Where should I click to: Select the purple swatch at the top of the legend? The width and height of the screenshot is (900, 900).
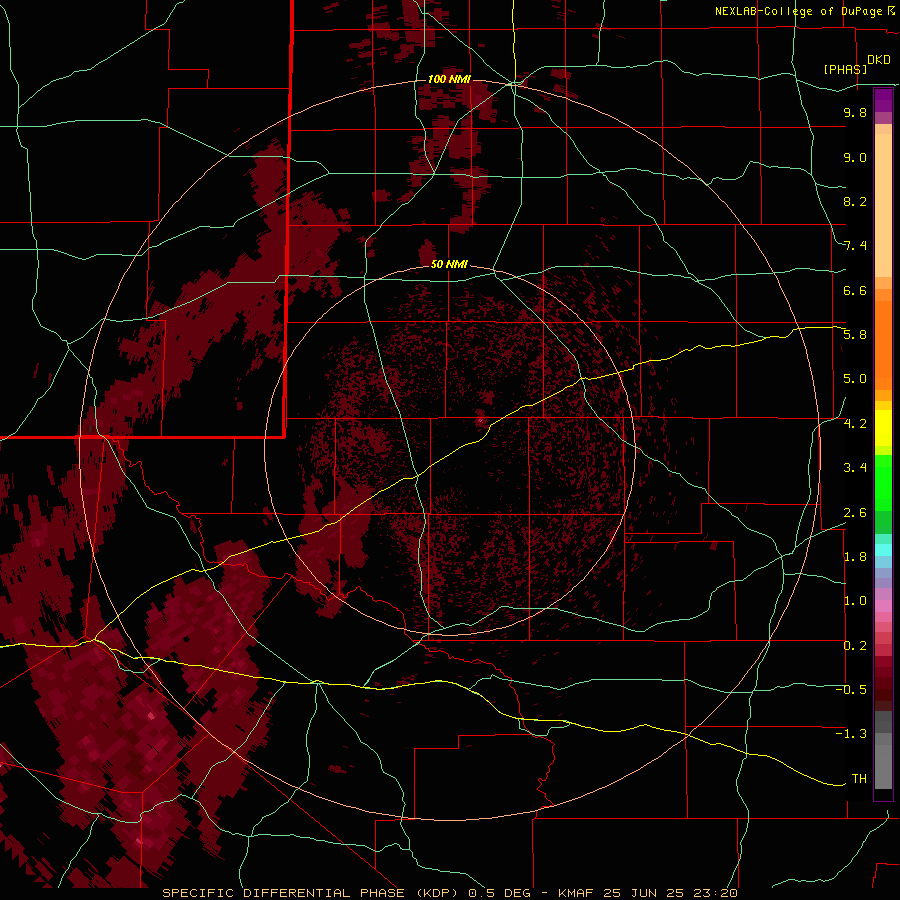[x=883, y=100]
